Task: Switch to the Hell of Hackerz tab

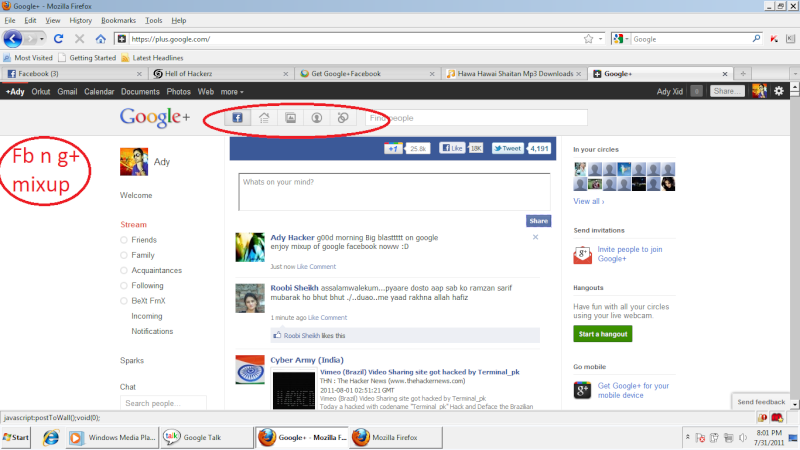Action: (x=220, y=73)
